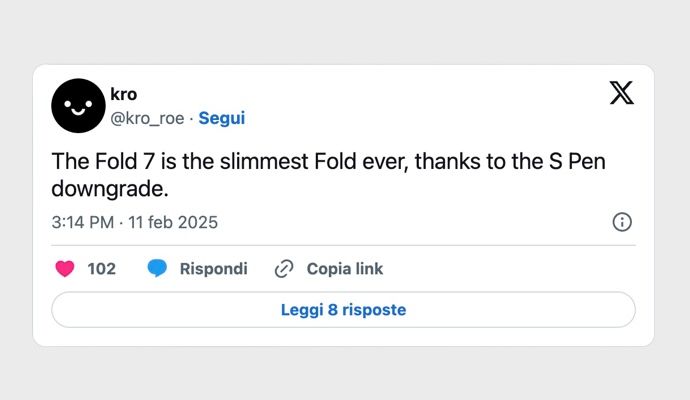Click the 102 likes count

pyautogui.click(x=101, y=269)
